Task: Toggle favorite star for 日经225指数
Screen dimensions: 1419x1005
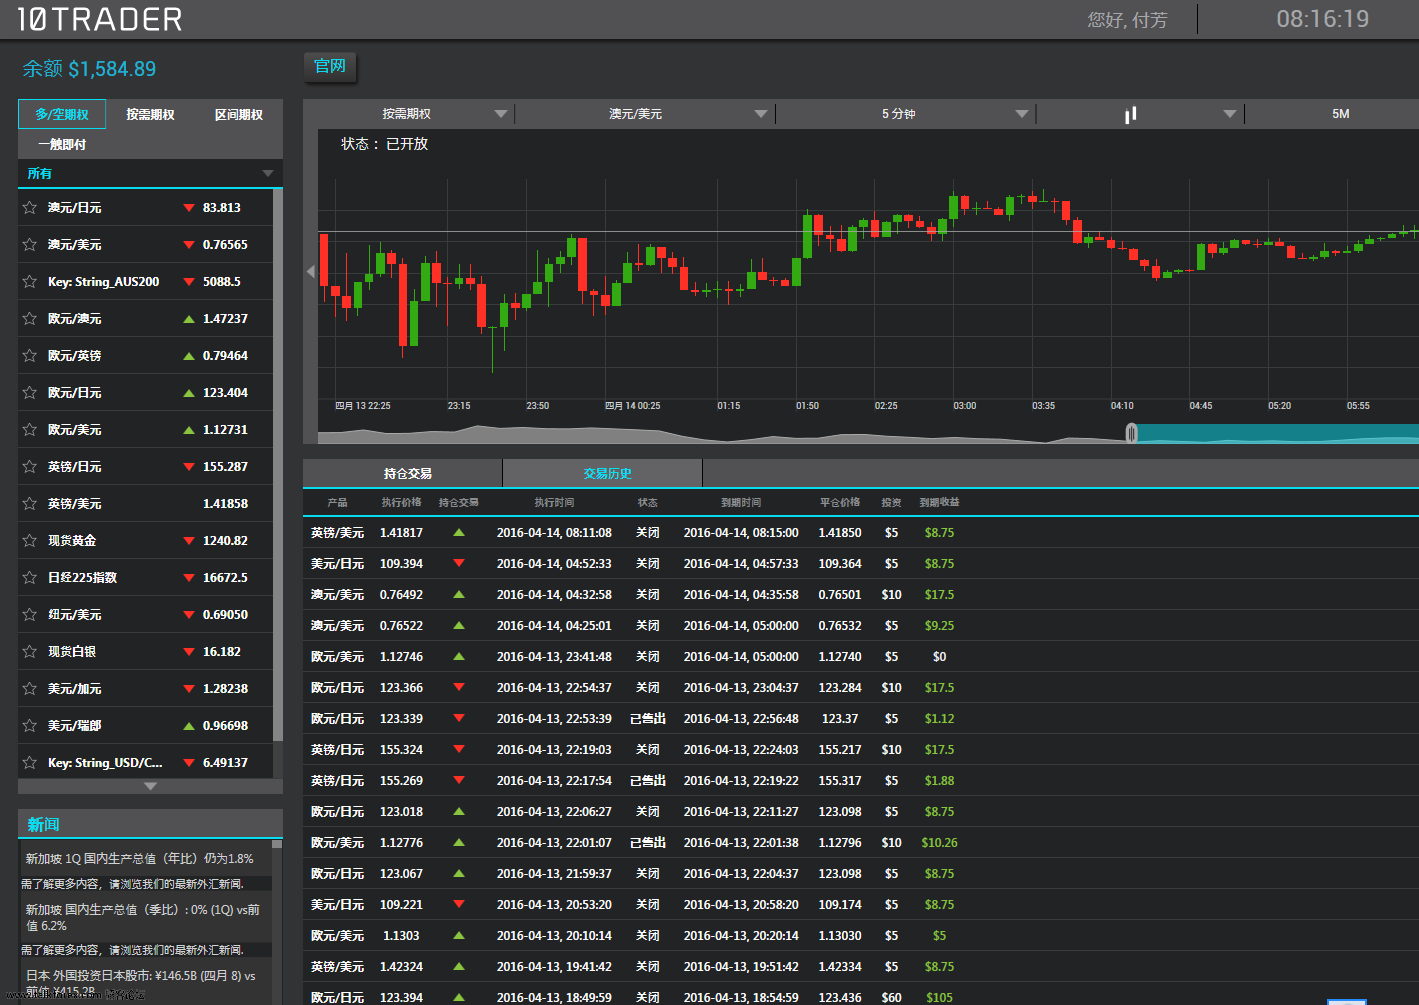Action: coord(30,578)
